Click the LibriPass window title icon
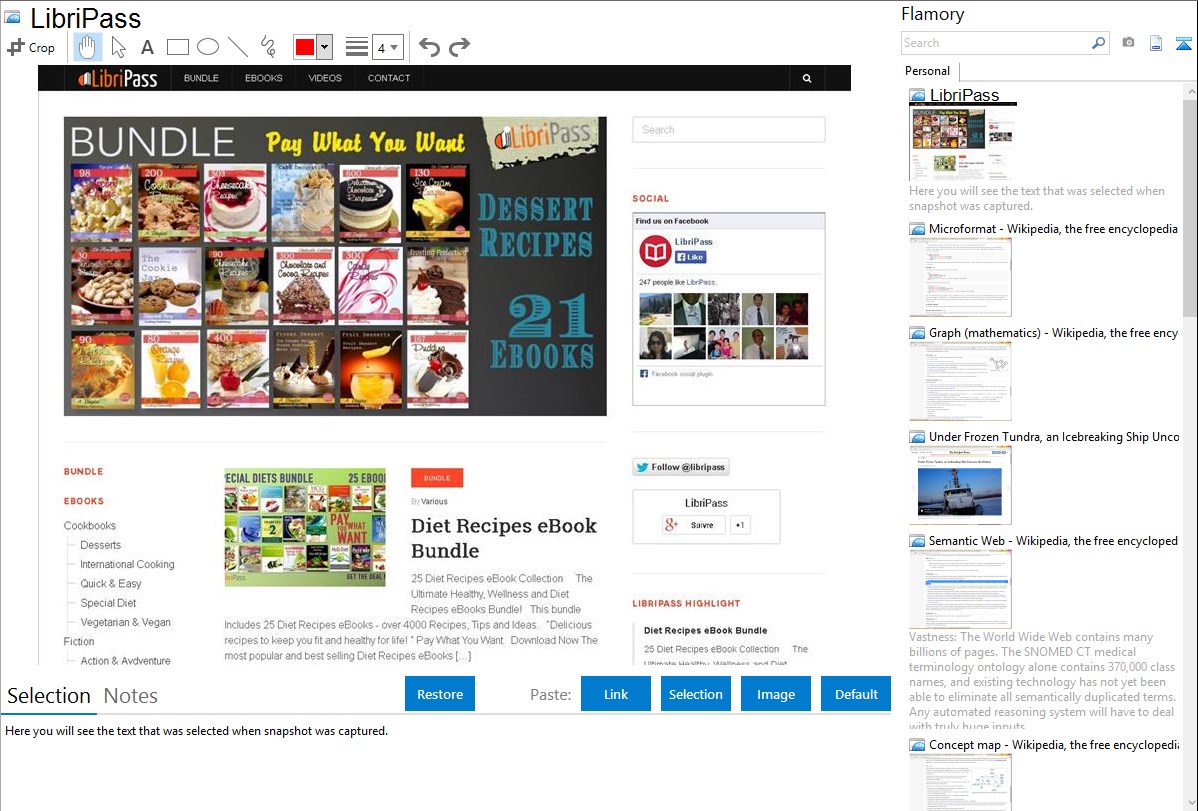 tap(11, 17)
